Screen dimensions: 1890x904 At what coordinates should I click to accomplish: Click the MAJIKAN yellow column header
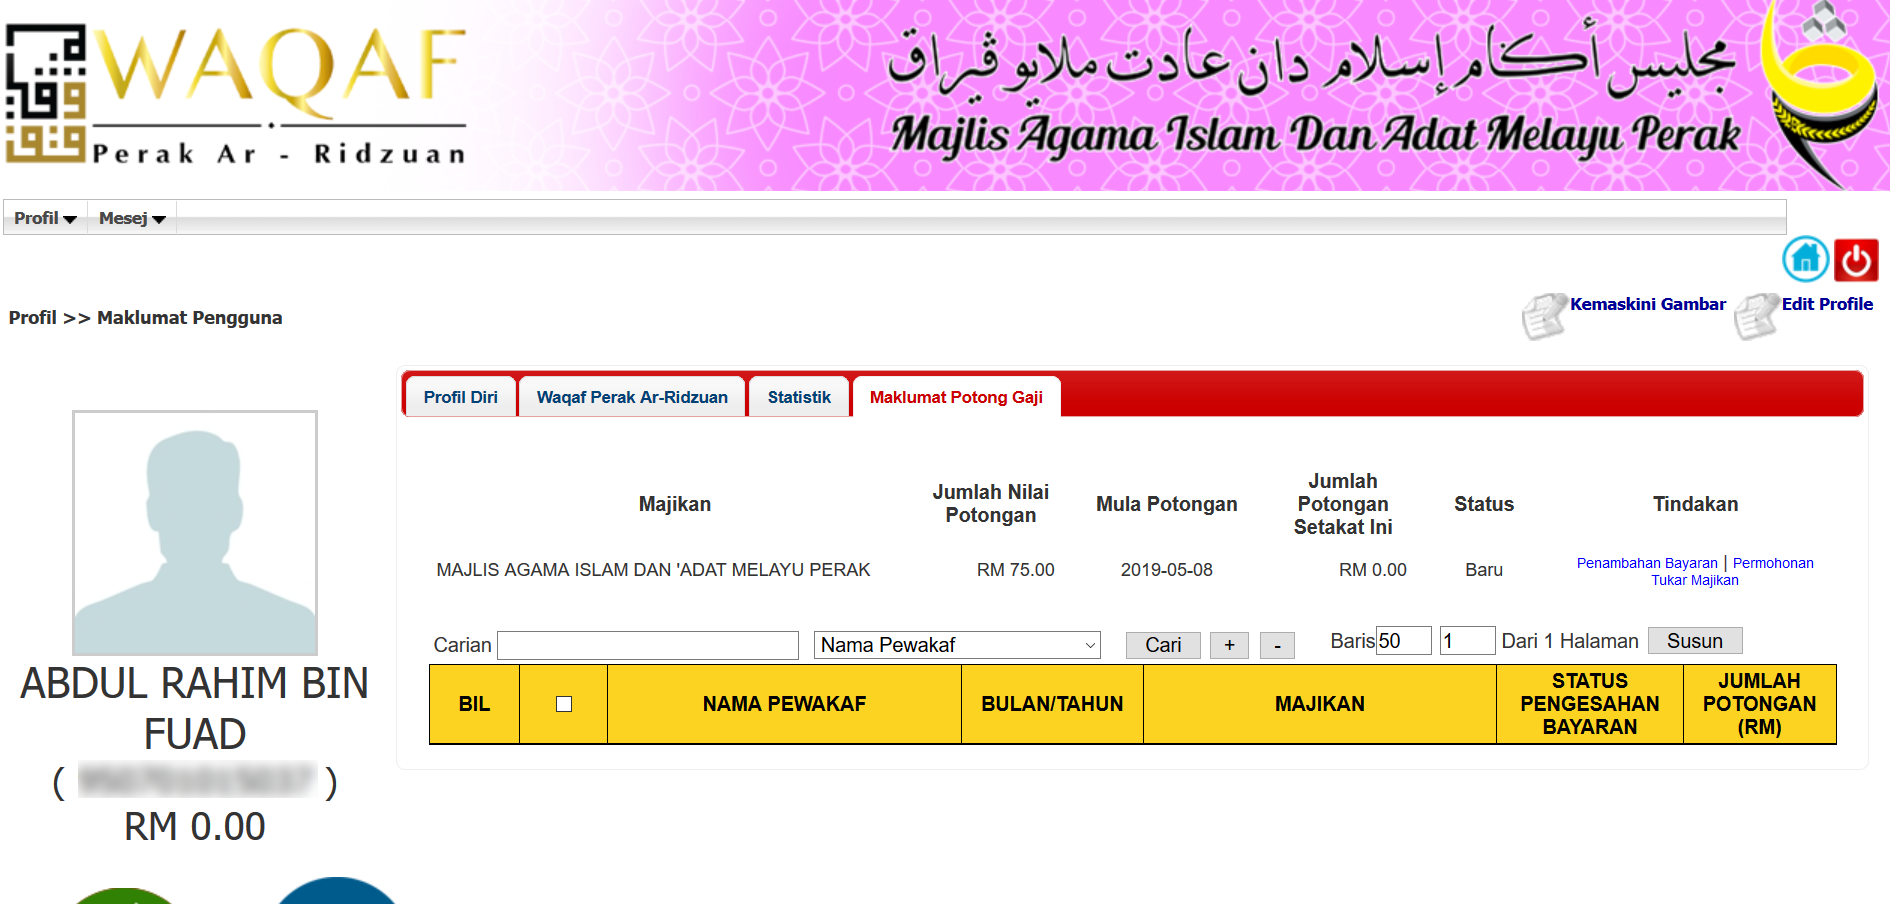coord(1320,704)
